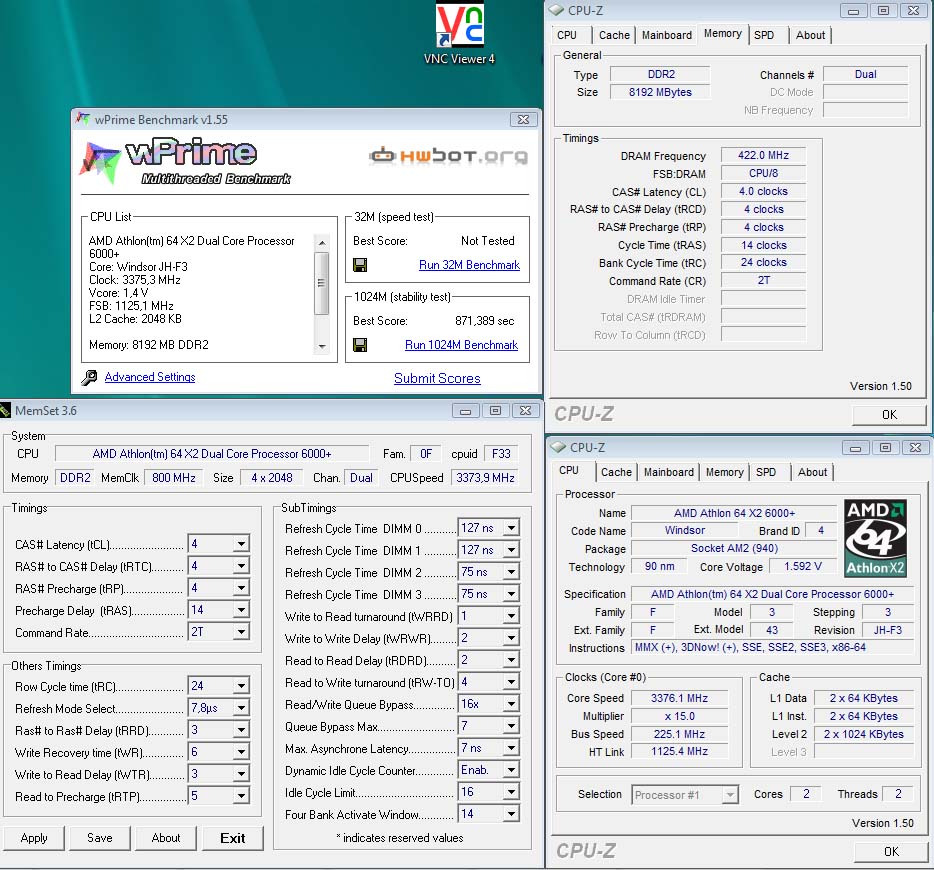Viewport: 934px width, 870px height.
Task: Click Apply button in MemSet
Action: pos(34,838)
